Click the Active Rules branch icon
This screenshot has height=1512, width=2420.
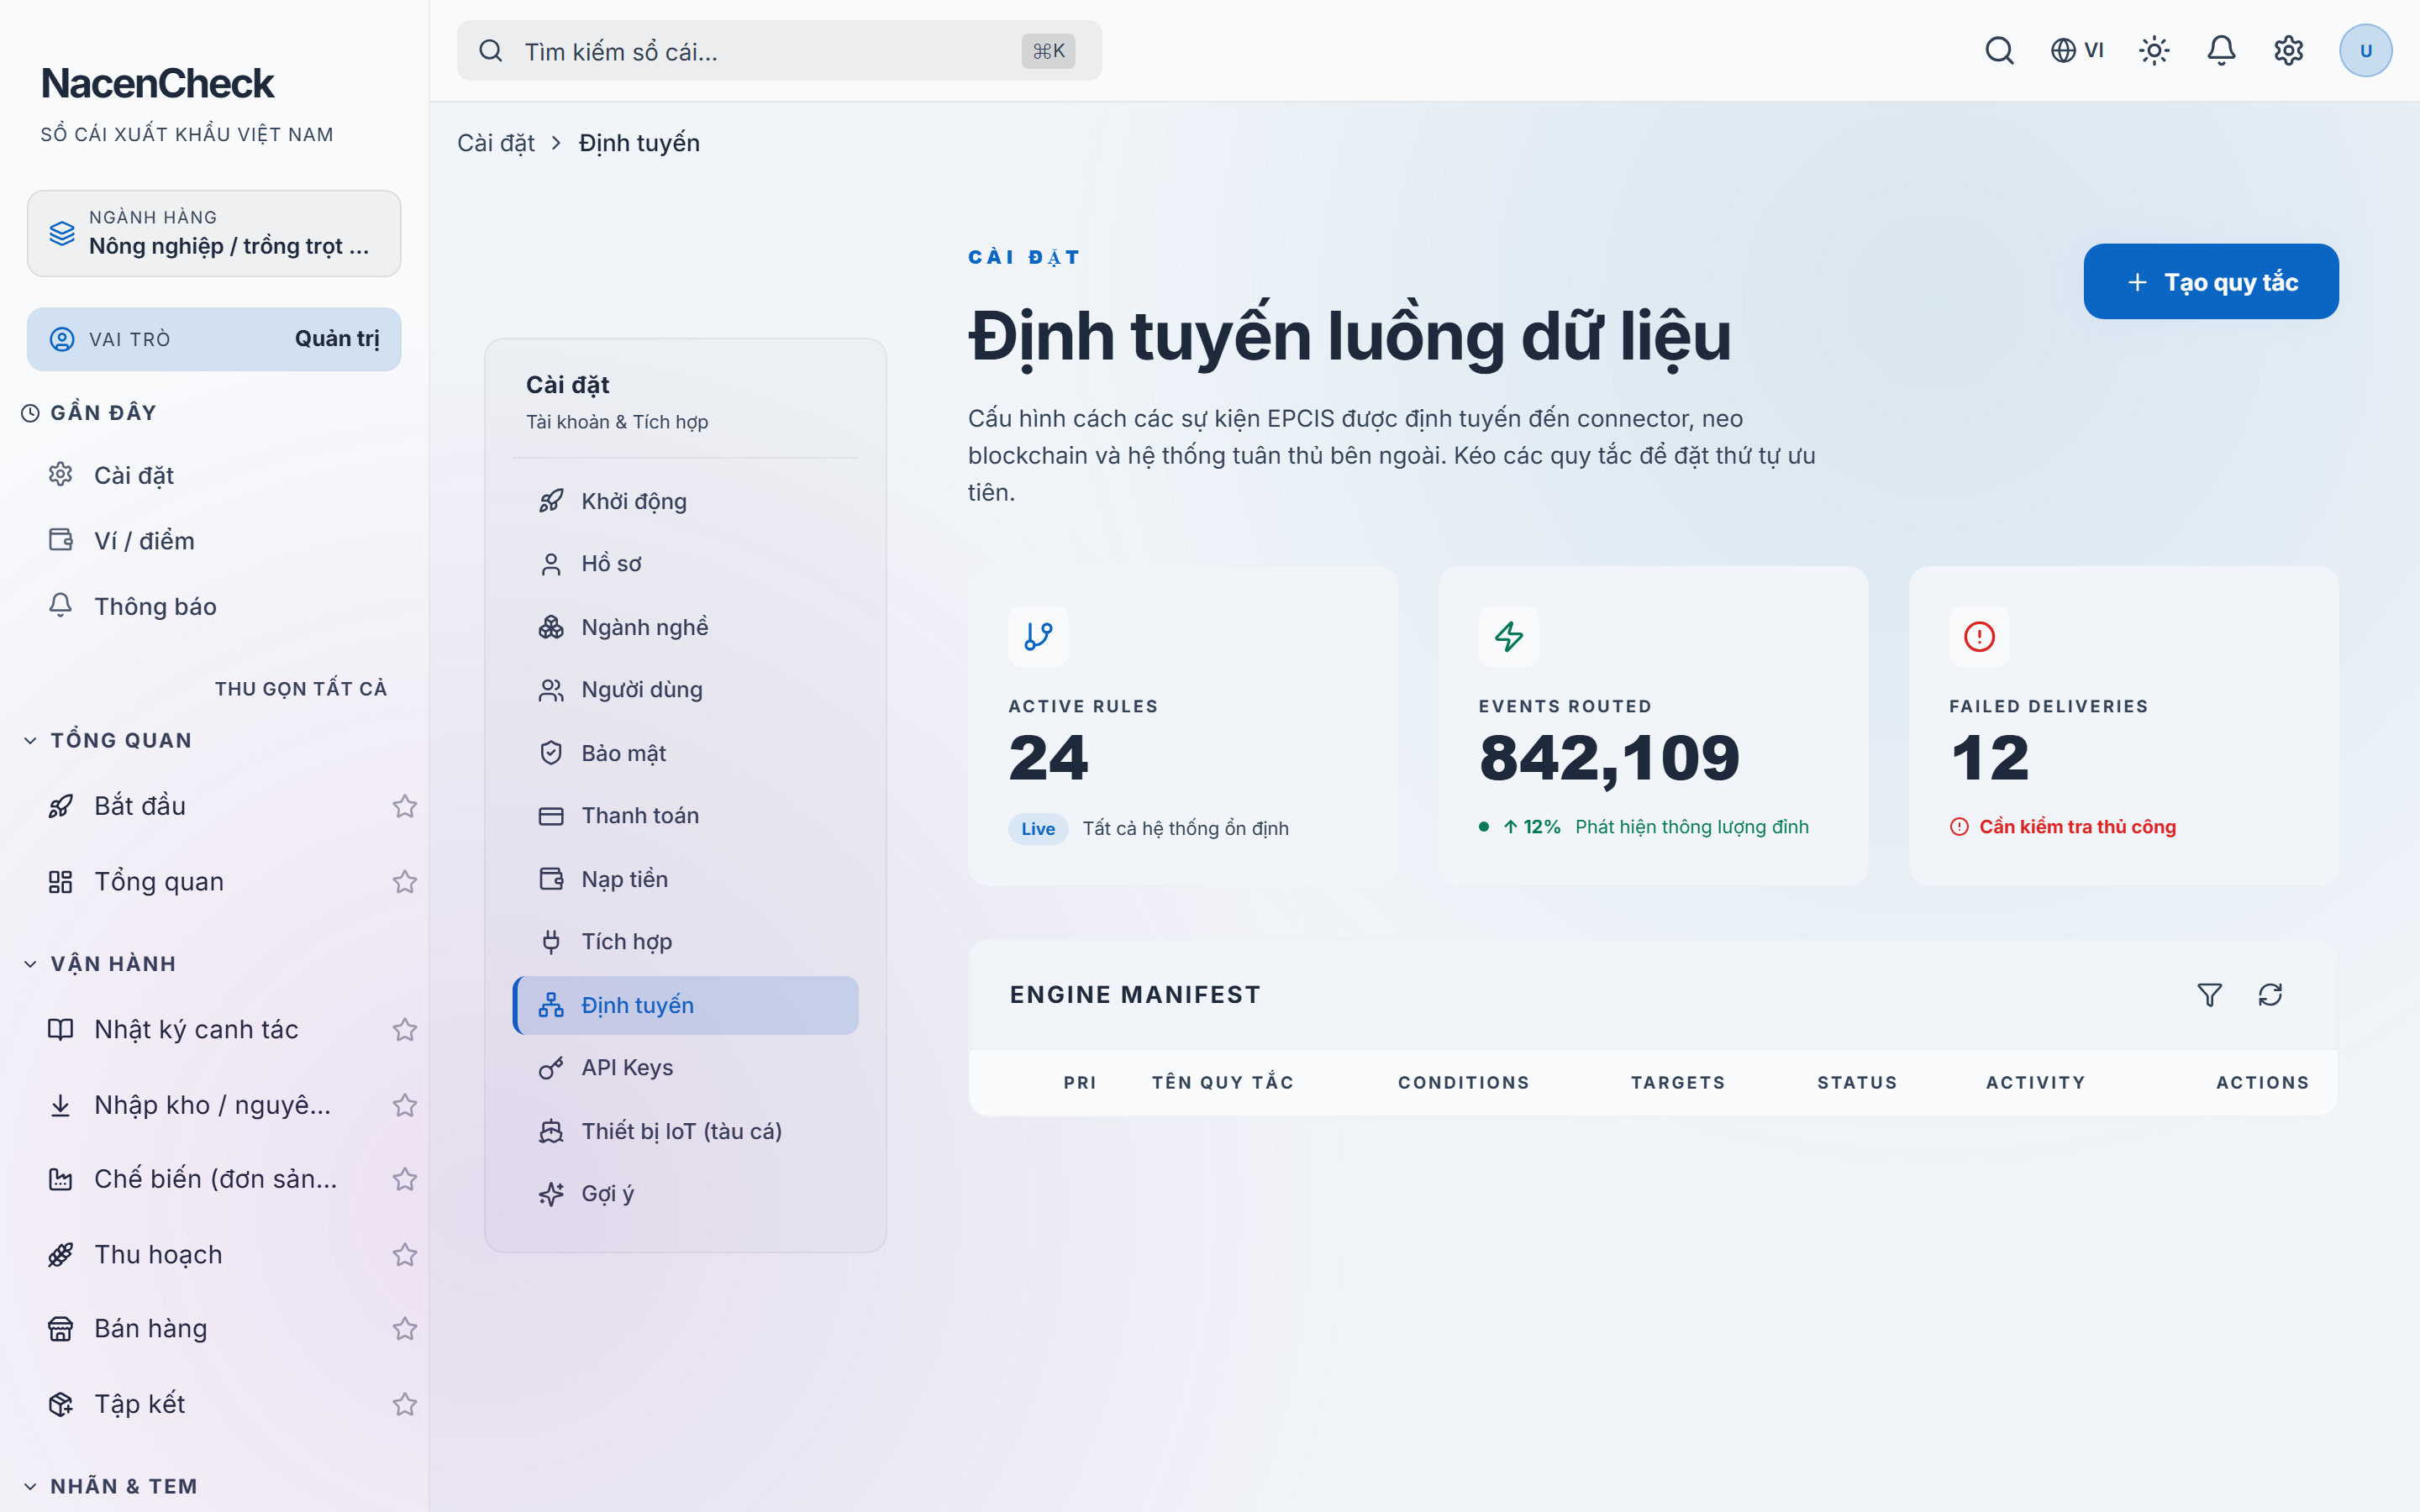[x=1038, y=636]
